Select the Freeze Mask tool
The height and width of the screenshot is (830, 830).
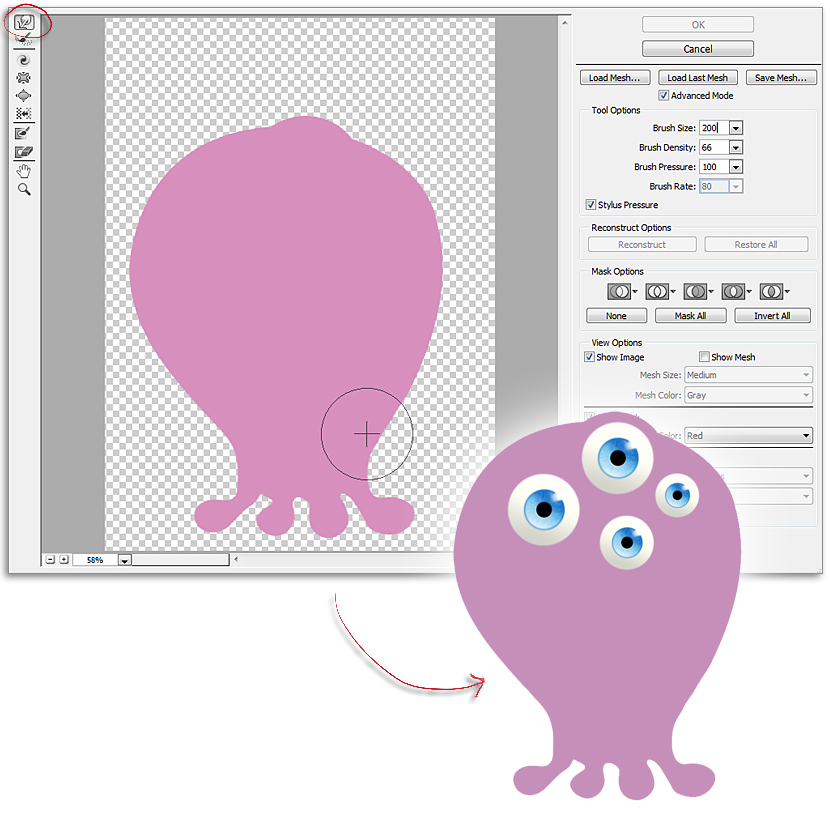click(24, 133)
